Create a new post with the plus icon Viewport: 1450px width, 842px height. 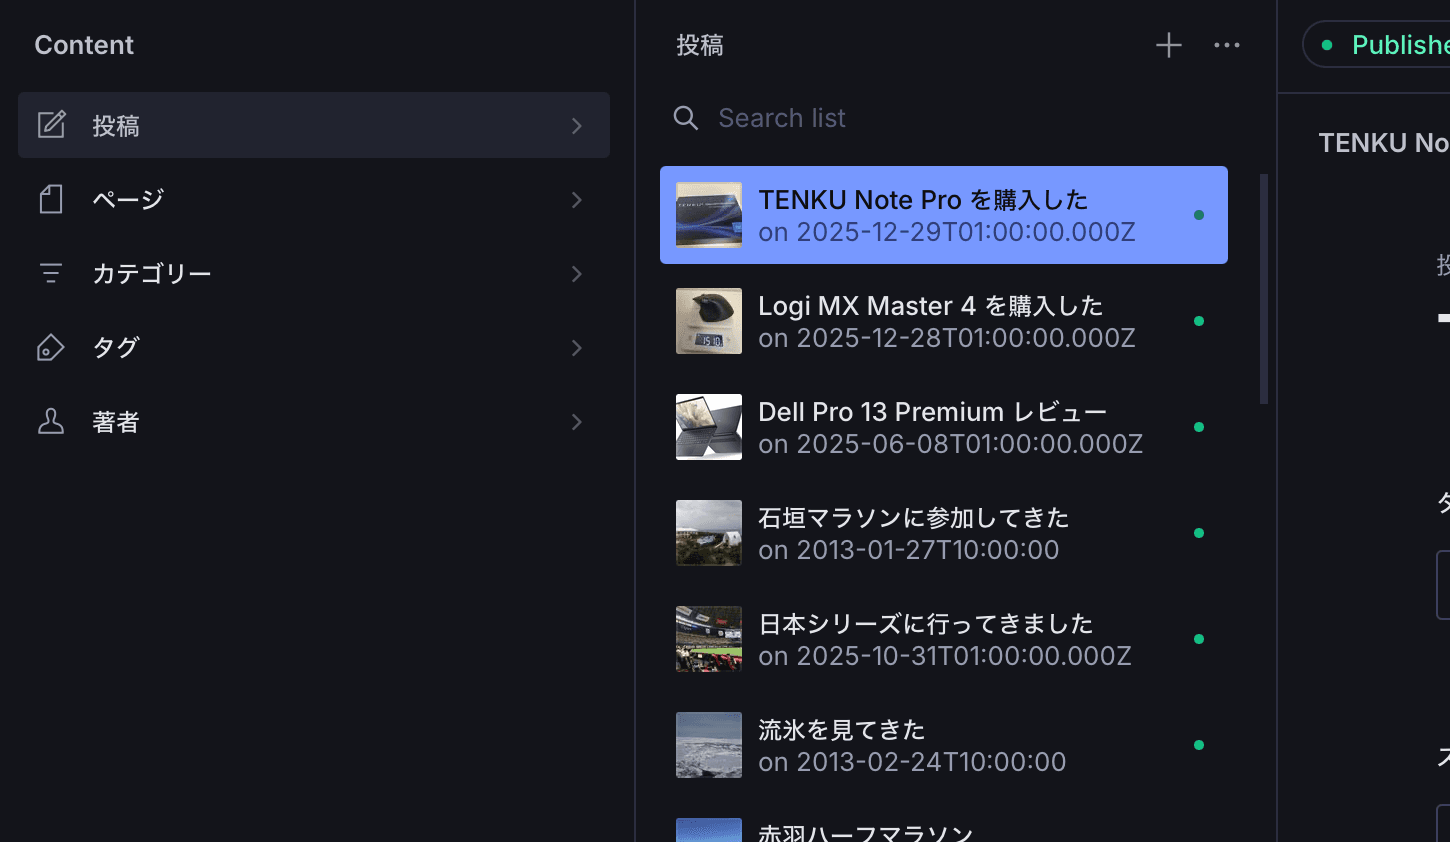1167,45
